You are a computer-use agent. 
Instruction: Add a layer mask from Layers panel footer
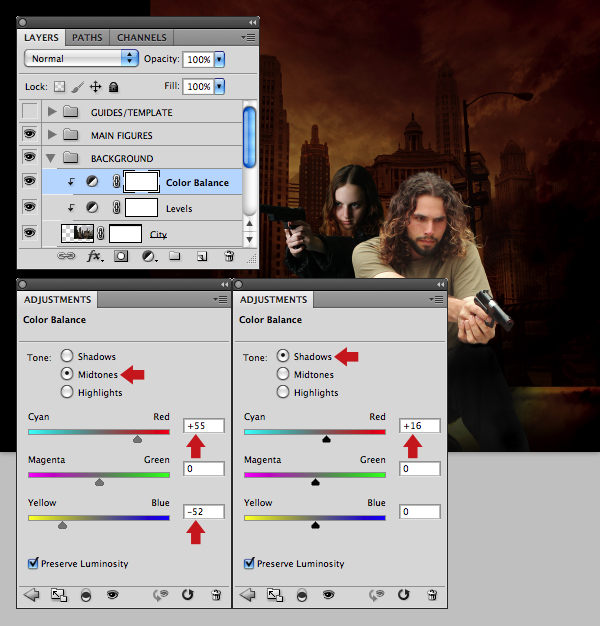121,256
